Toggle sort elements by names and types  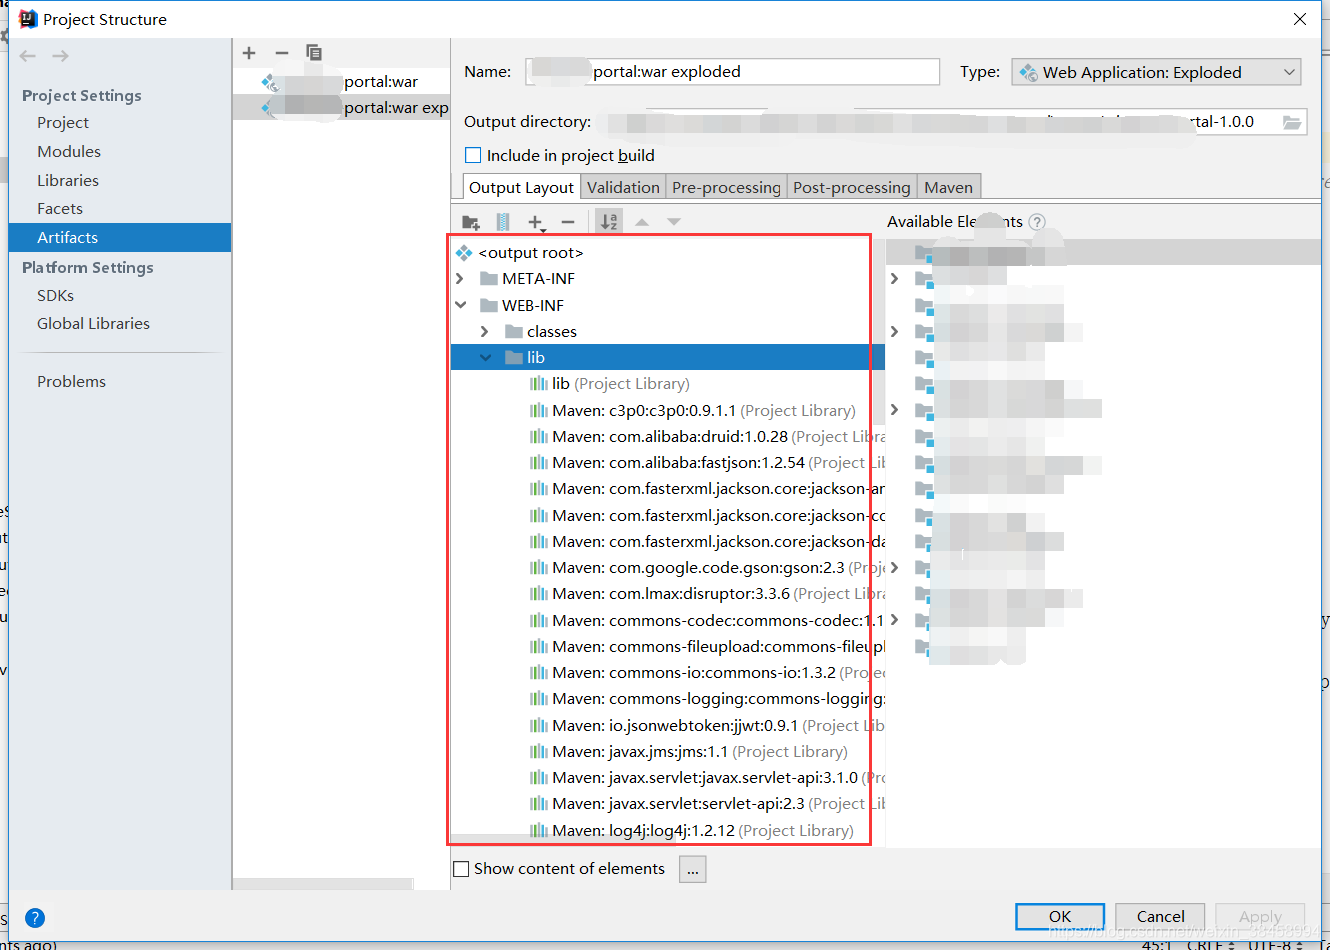(x=609, y=222)
